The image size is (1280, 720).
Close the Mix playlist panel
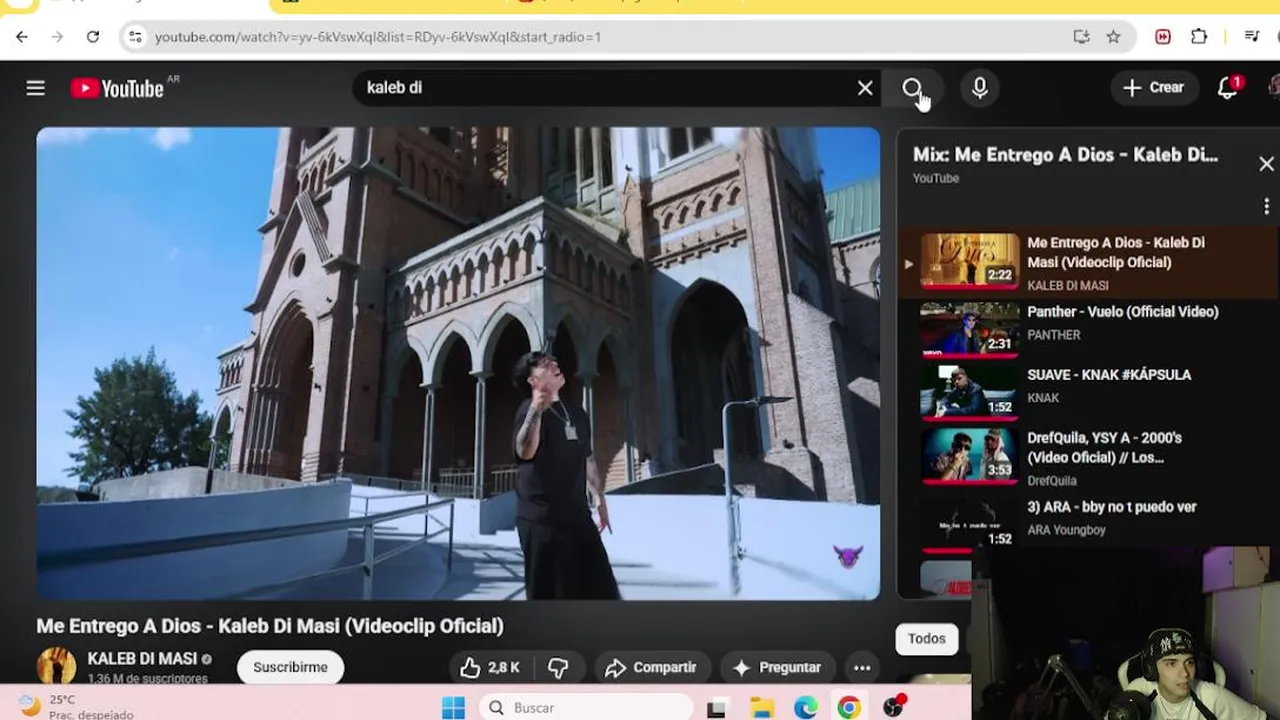[x=1266, y=164]
